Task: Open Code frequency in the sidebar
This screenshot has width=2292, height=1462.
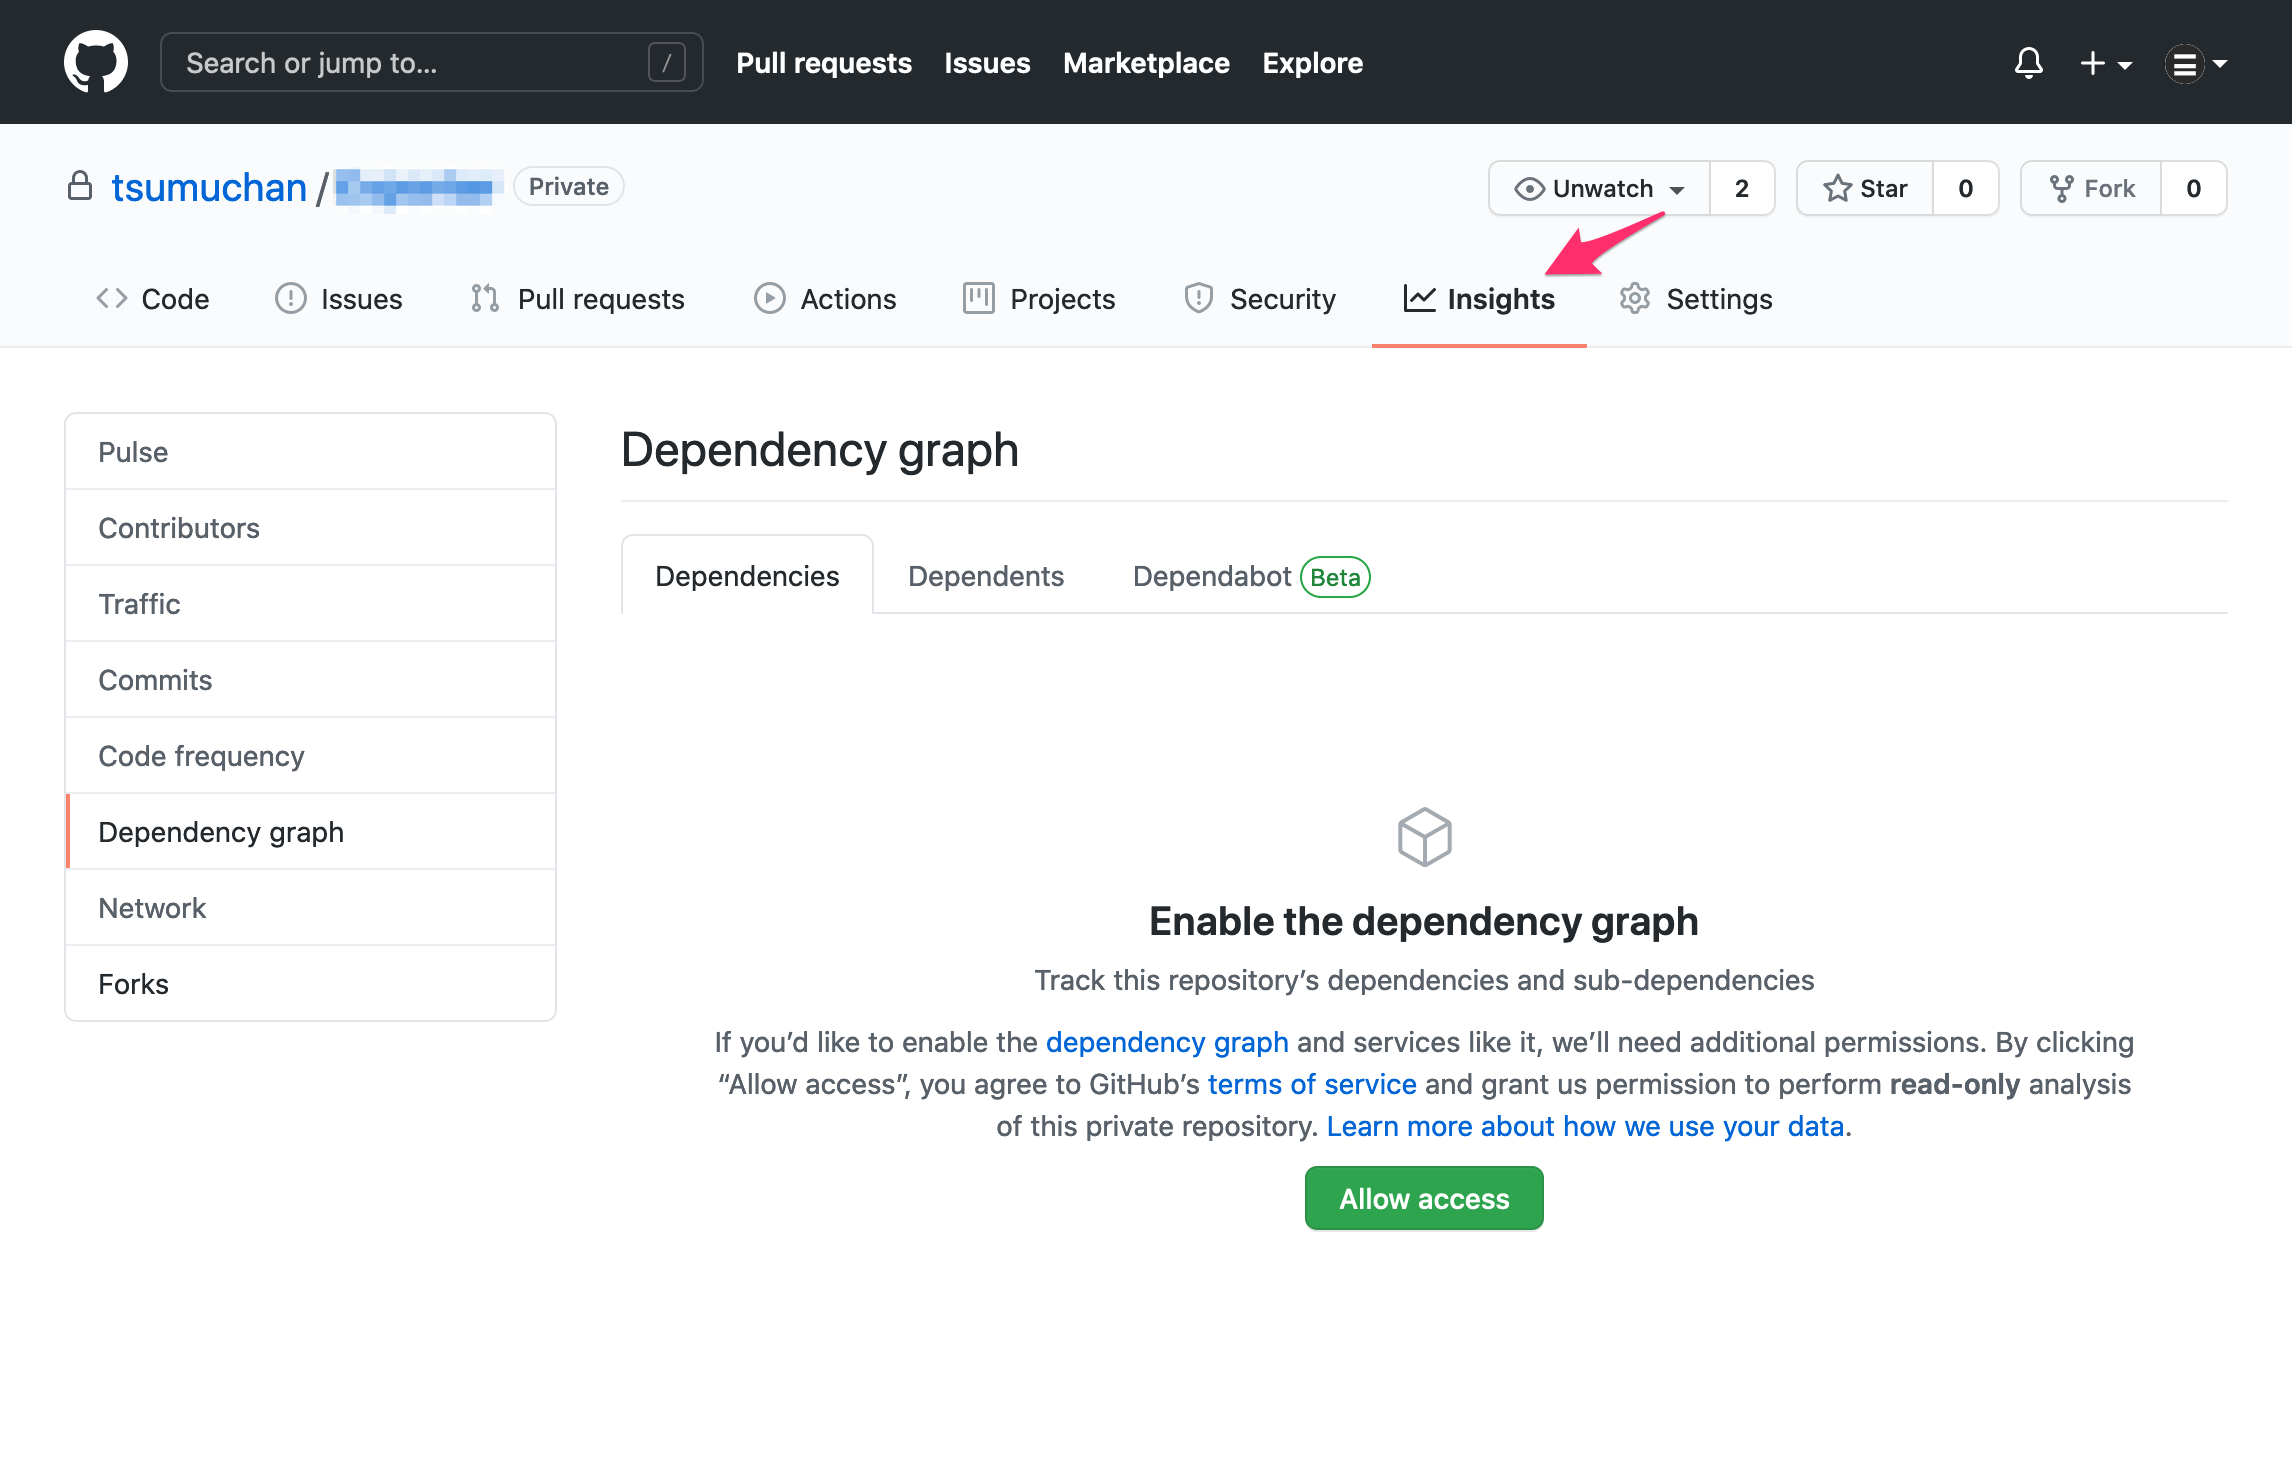Action: tap(310, 756)
